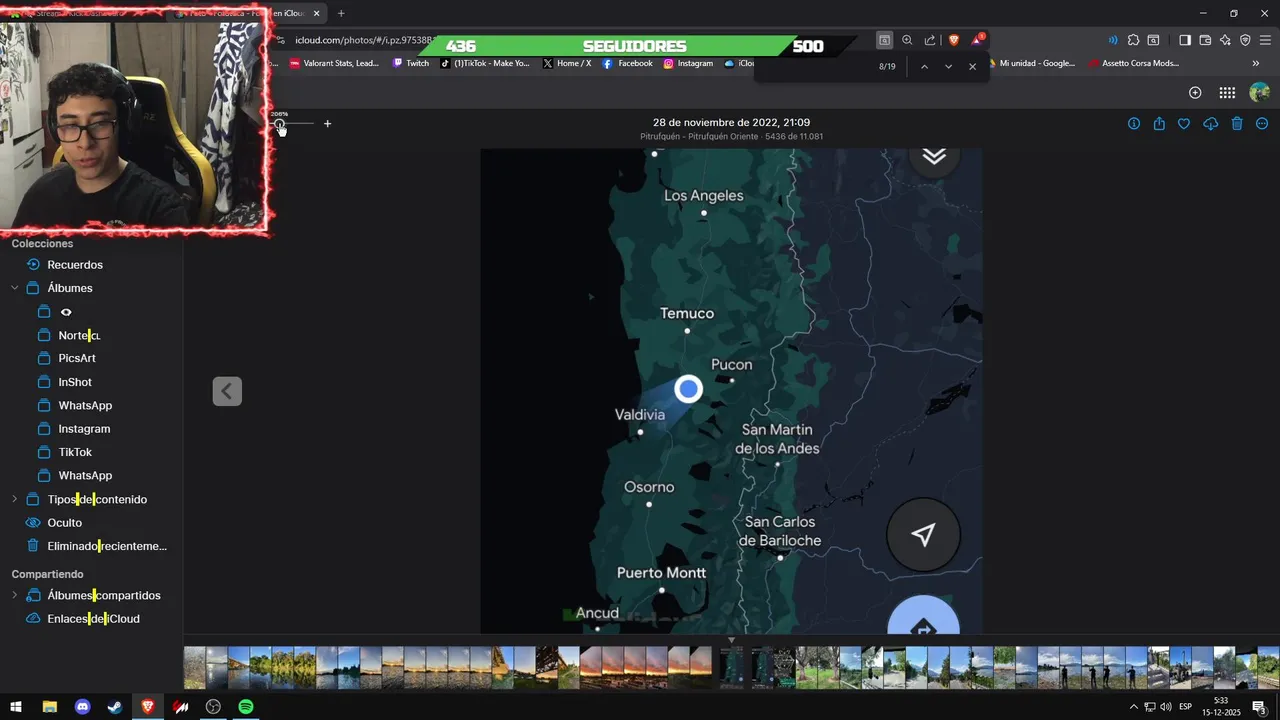
Task: Open Spotify from the taskbar
Action: 246,707
